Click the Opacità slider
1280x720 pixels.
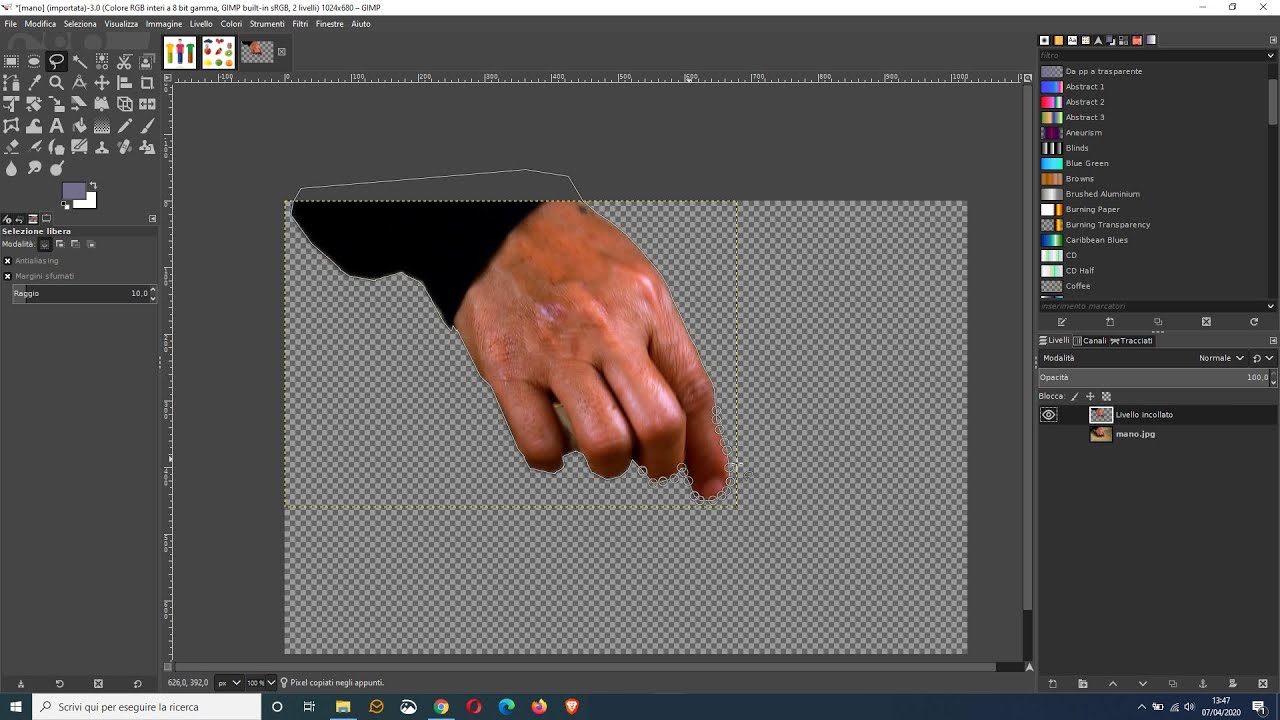click(x=1156, y=378)
